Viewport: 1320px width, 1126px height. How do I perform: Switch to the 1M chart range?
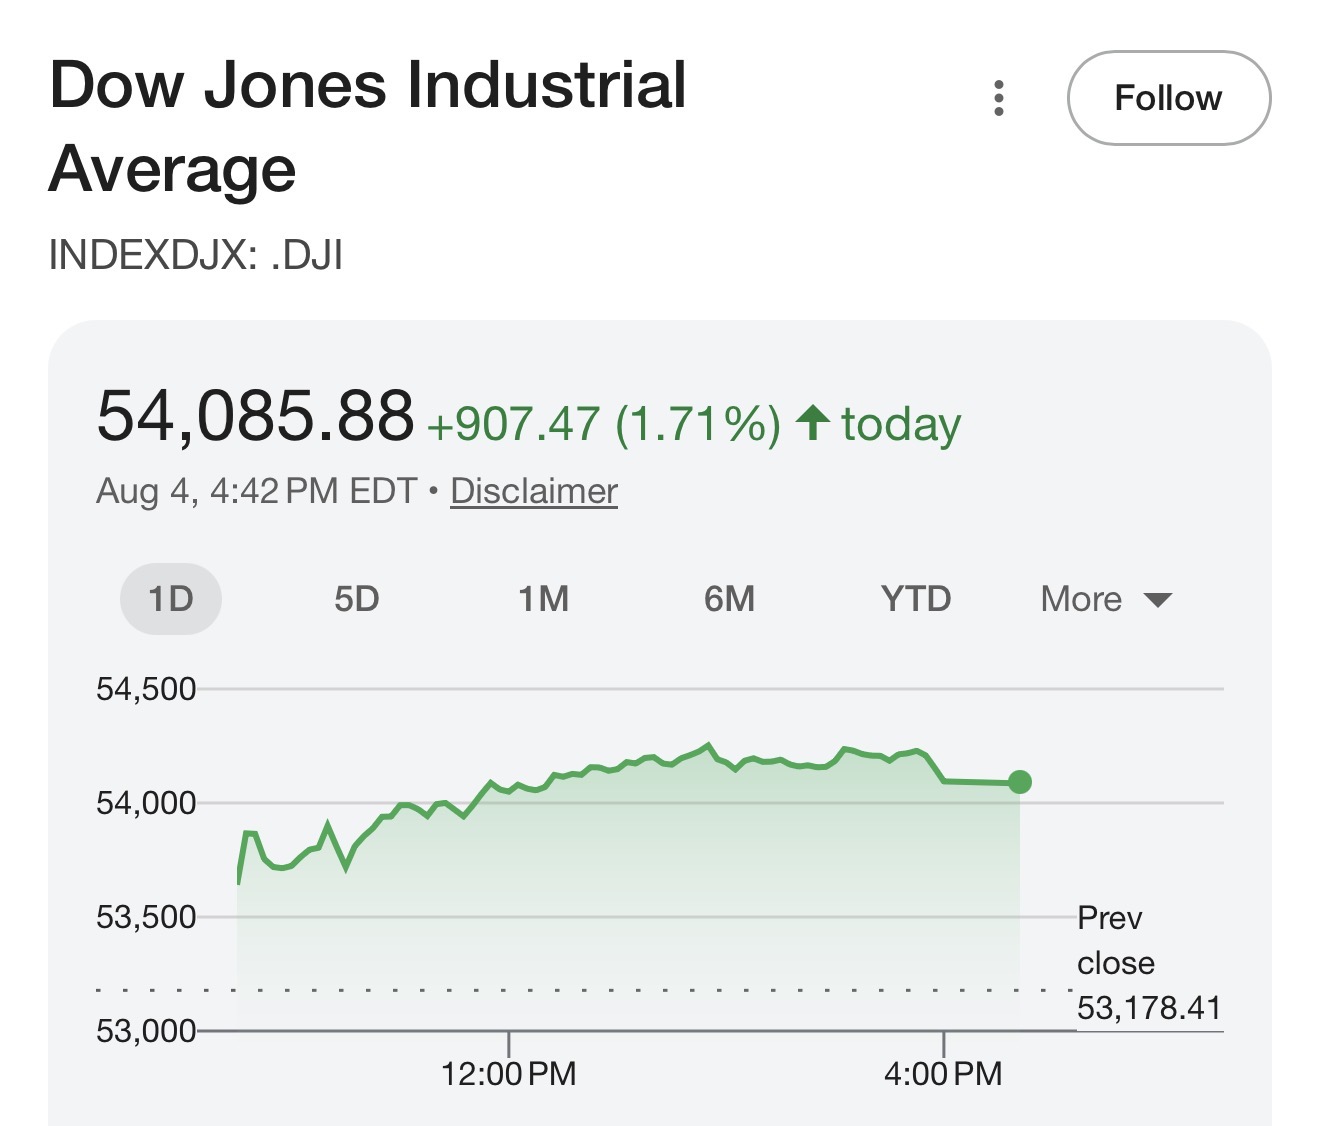543,599
